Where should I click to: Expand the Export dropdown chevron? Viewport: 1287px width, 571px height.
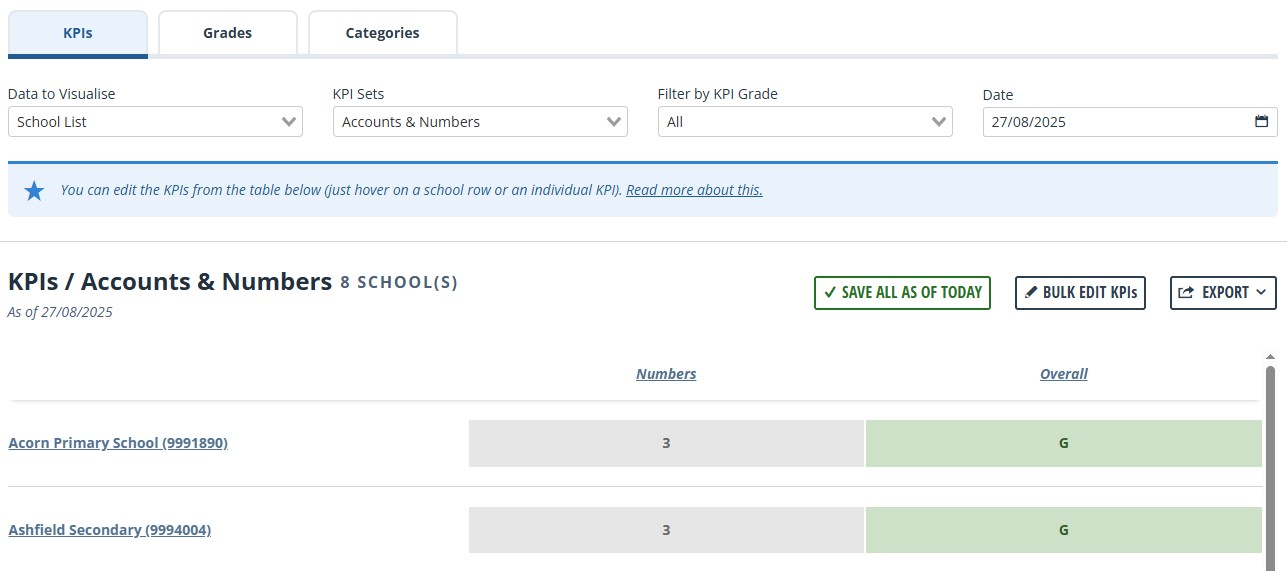(1260, 293)
